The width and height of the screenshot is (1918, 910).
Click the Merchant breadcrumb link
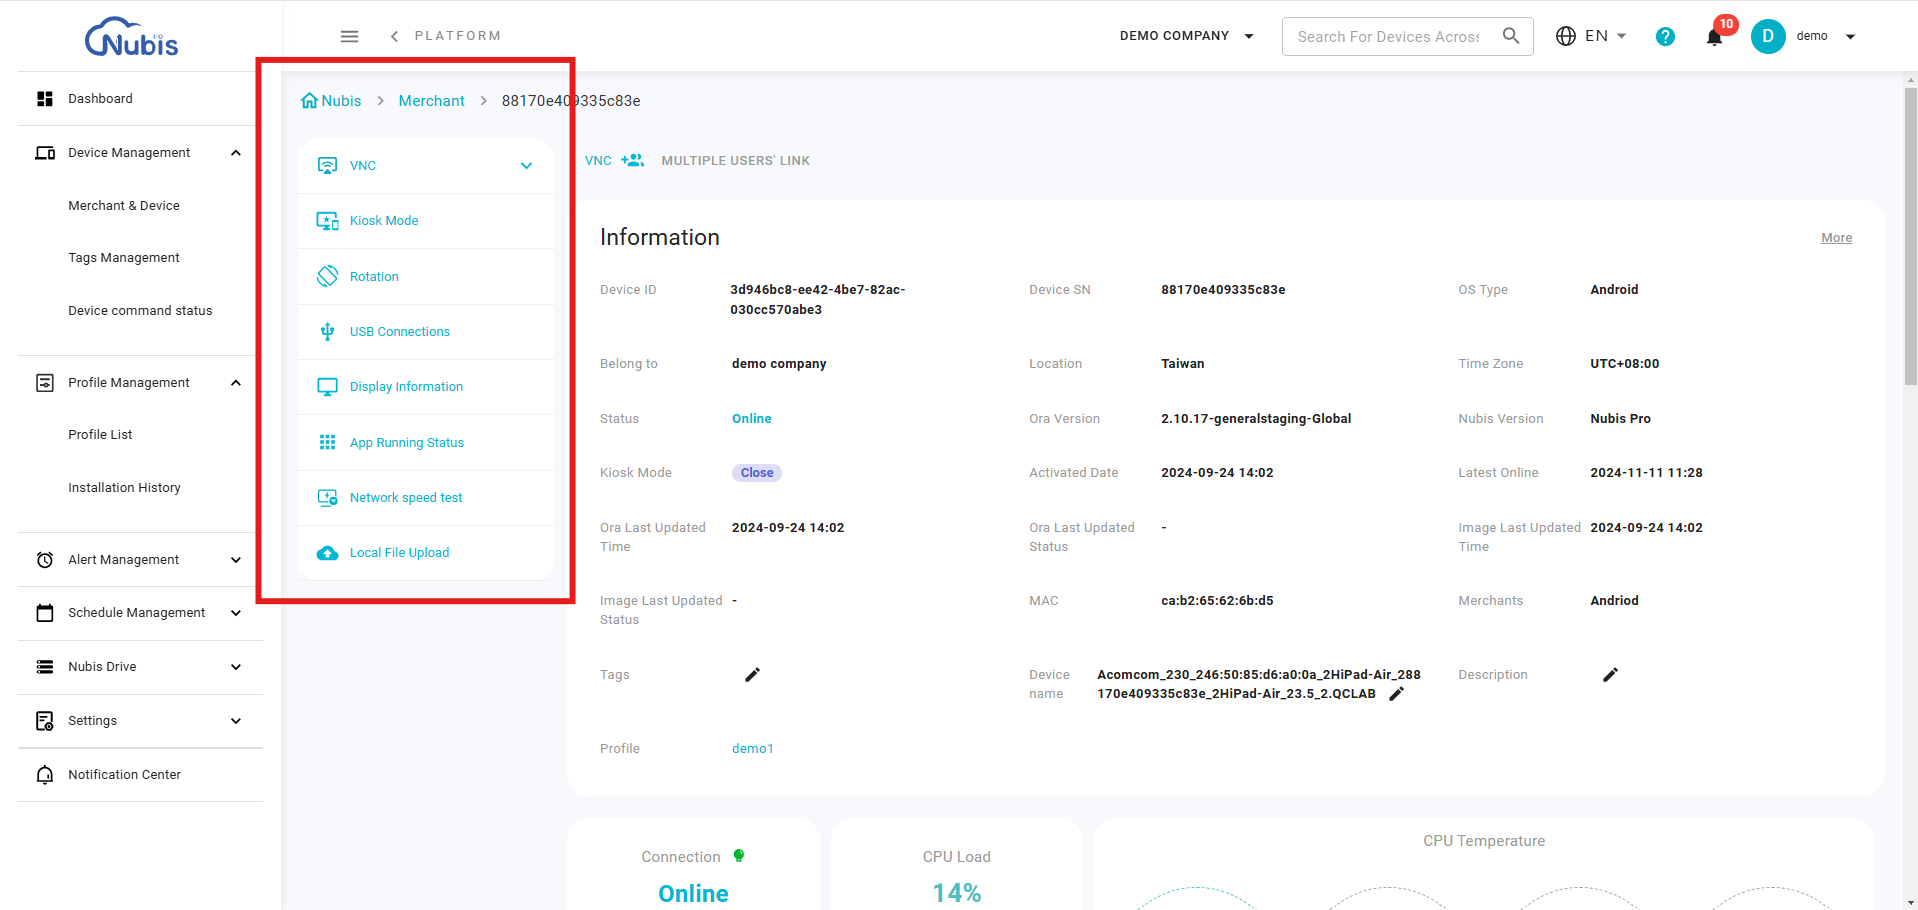[x=431, y=101]
